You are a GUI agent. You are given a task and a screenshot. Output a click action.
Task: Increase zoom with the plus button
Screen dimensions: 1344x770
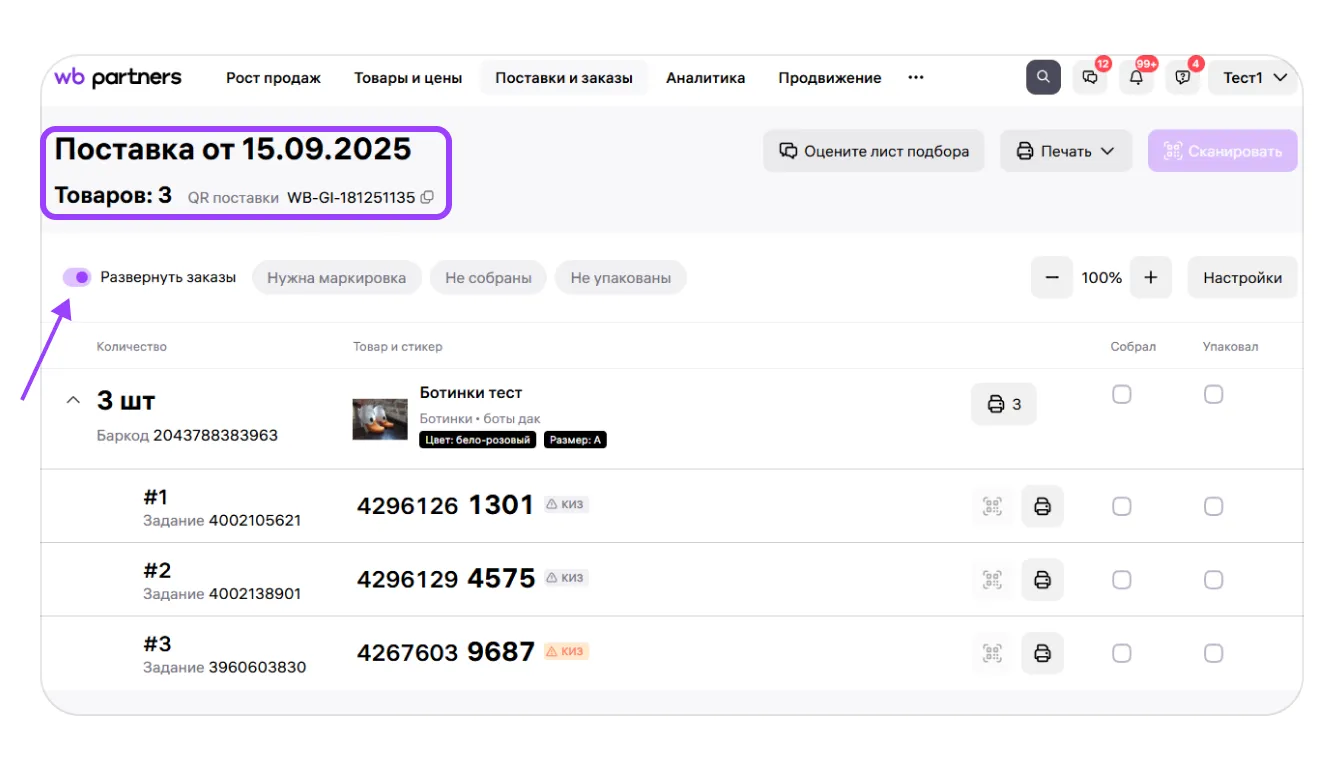click(x=1150, y=278)
